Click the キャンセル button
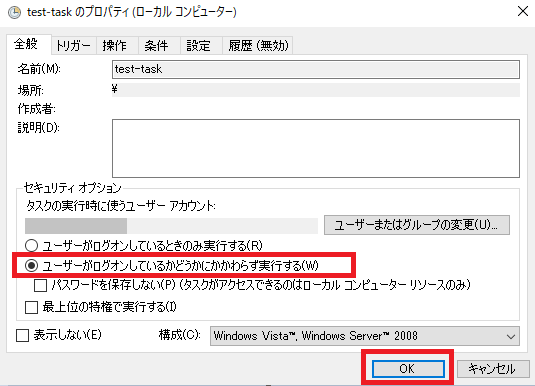This screenshot has width=535, height=386. tap(493, 369)
